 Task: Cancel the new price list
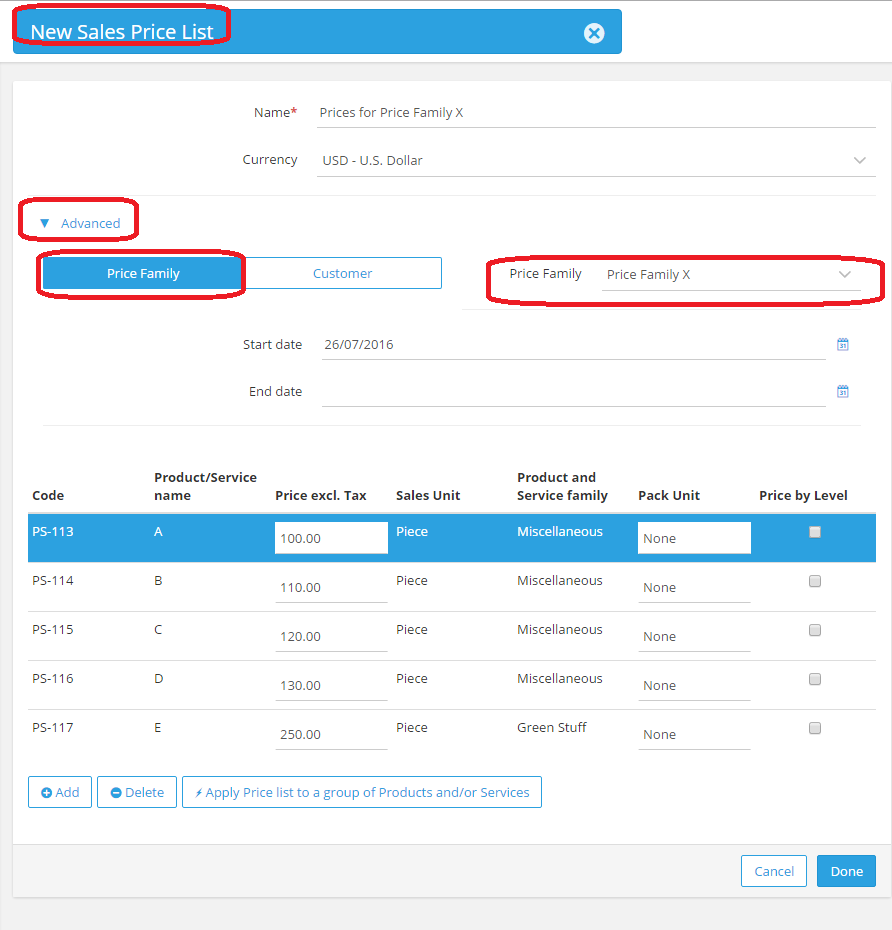(x=773, y=871)
